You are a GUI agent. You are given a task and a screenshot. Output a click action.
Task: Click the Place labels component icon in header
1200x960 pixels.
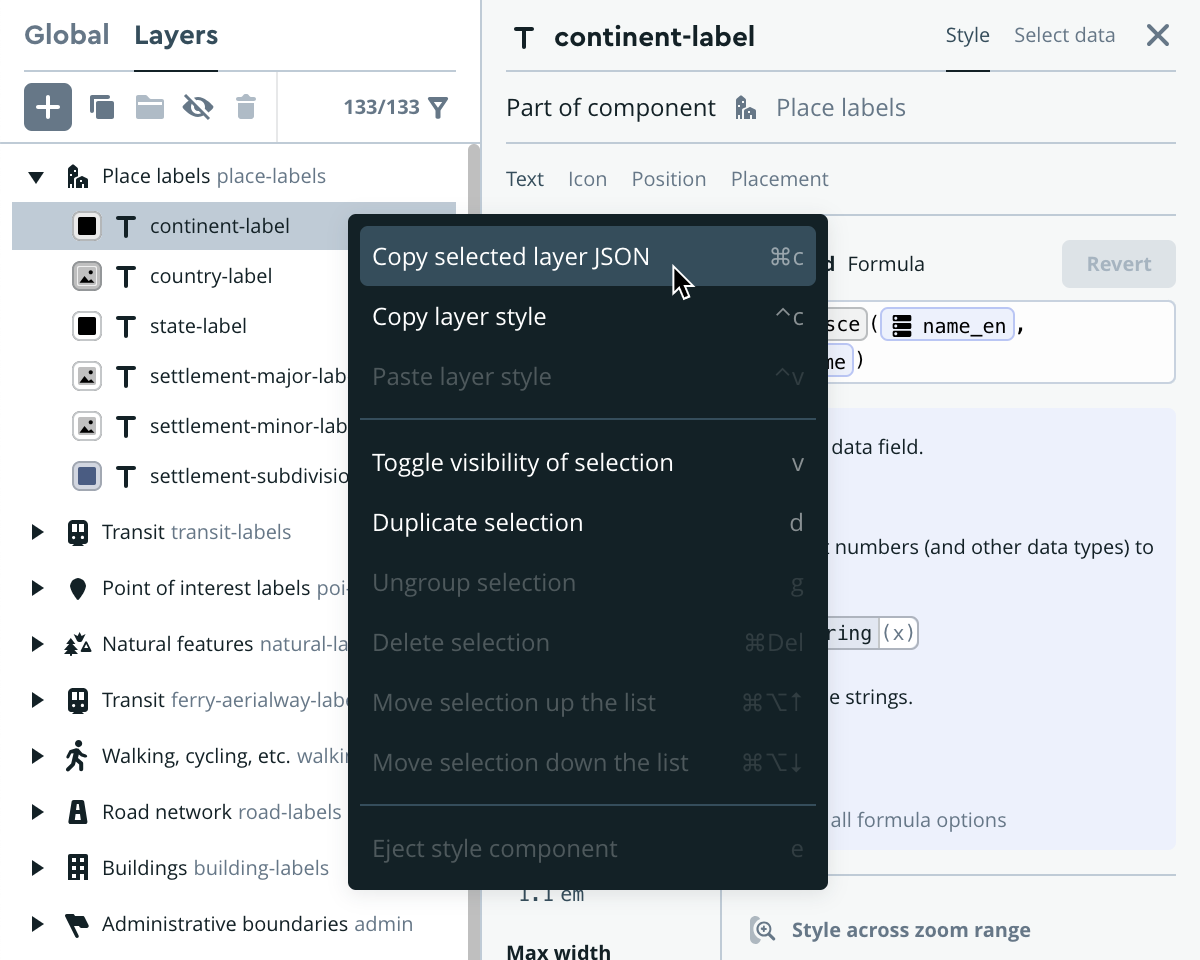click(744, 107)
